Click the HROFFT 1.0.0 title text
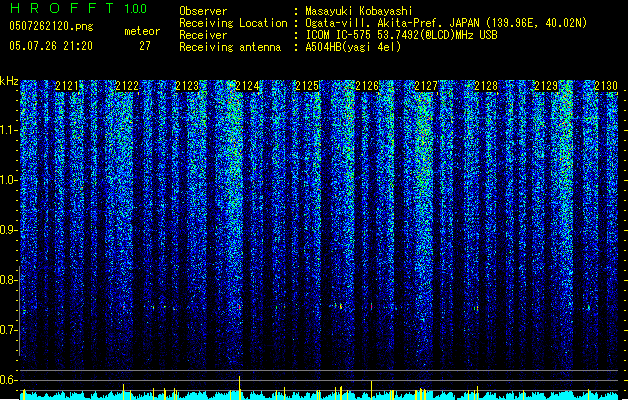629x400 pixels. [x=79, y=8]
